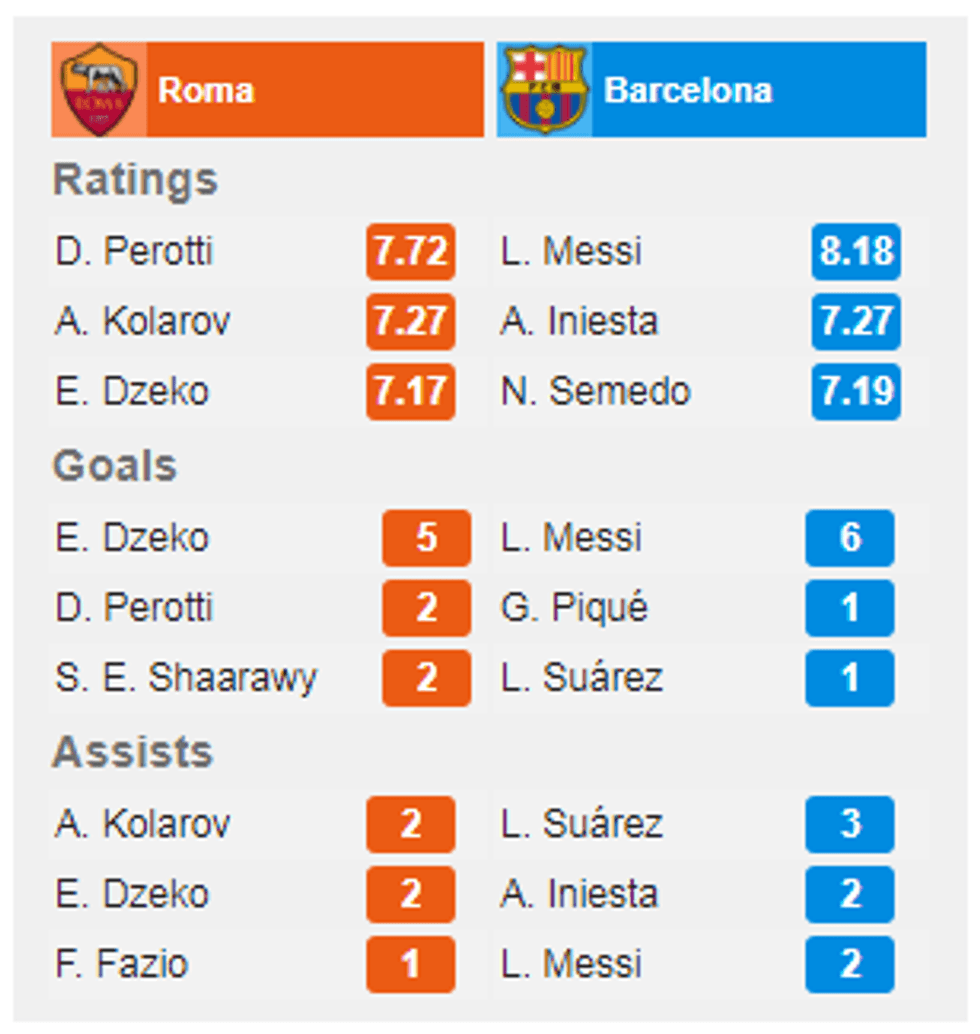
Task: Select E. Dzeko 7.17 rating badge
Action: point(411,392)
